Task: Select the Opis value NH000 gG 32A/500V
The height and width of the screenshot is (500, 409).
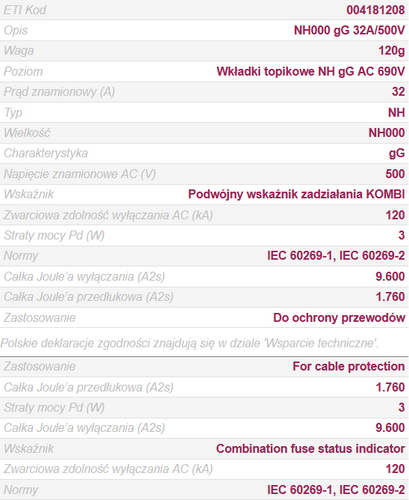Action: click(x=349, y=30)
